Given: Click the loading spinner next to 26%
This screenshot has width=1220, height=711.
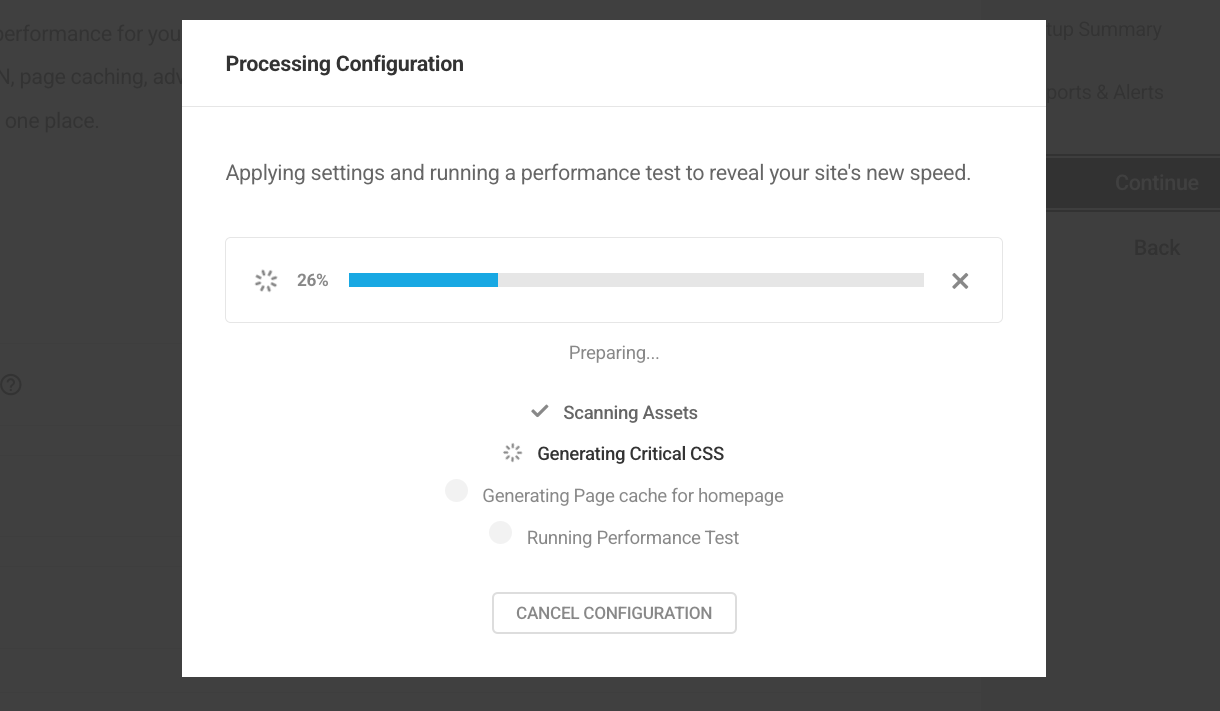Looking at the screenshot, I should 266,281.
